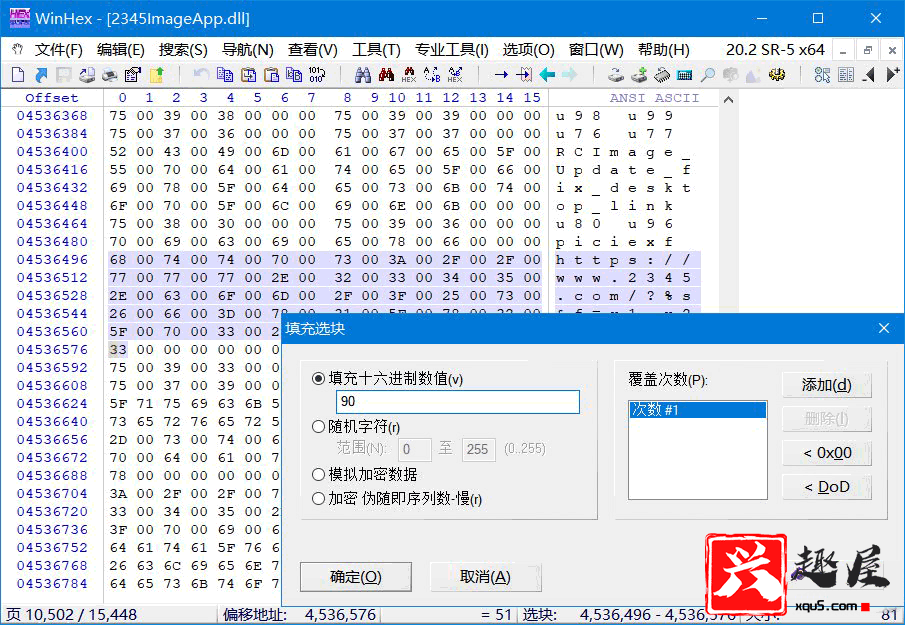Create a new file with the blank page icon

click(18, 74)
